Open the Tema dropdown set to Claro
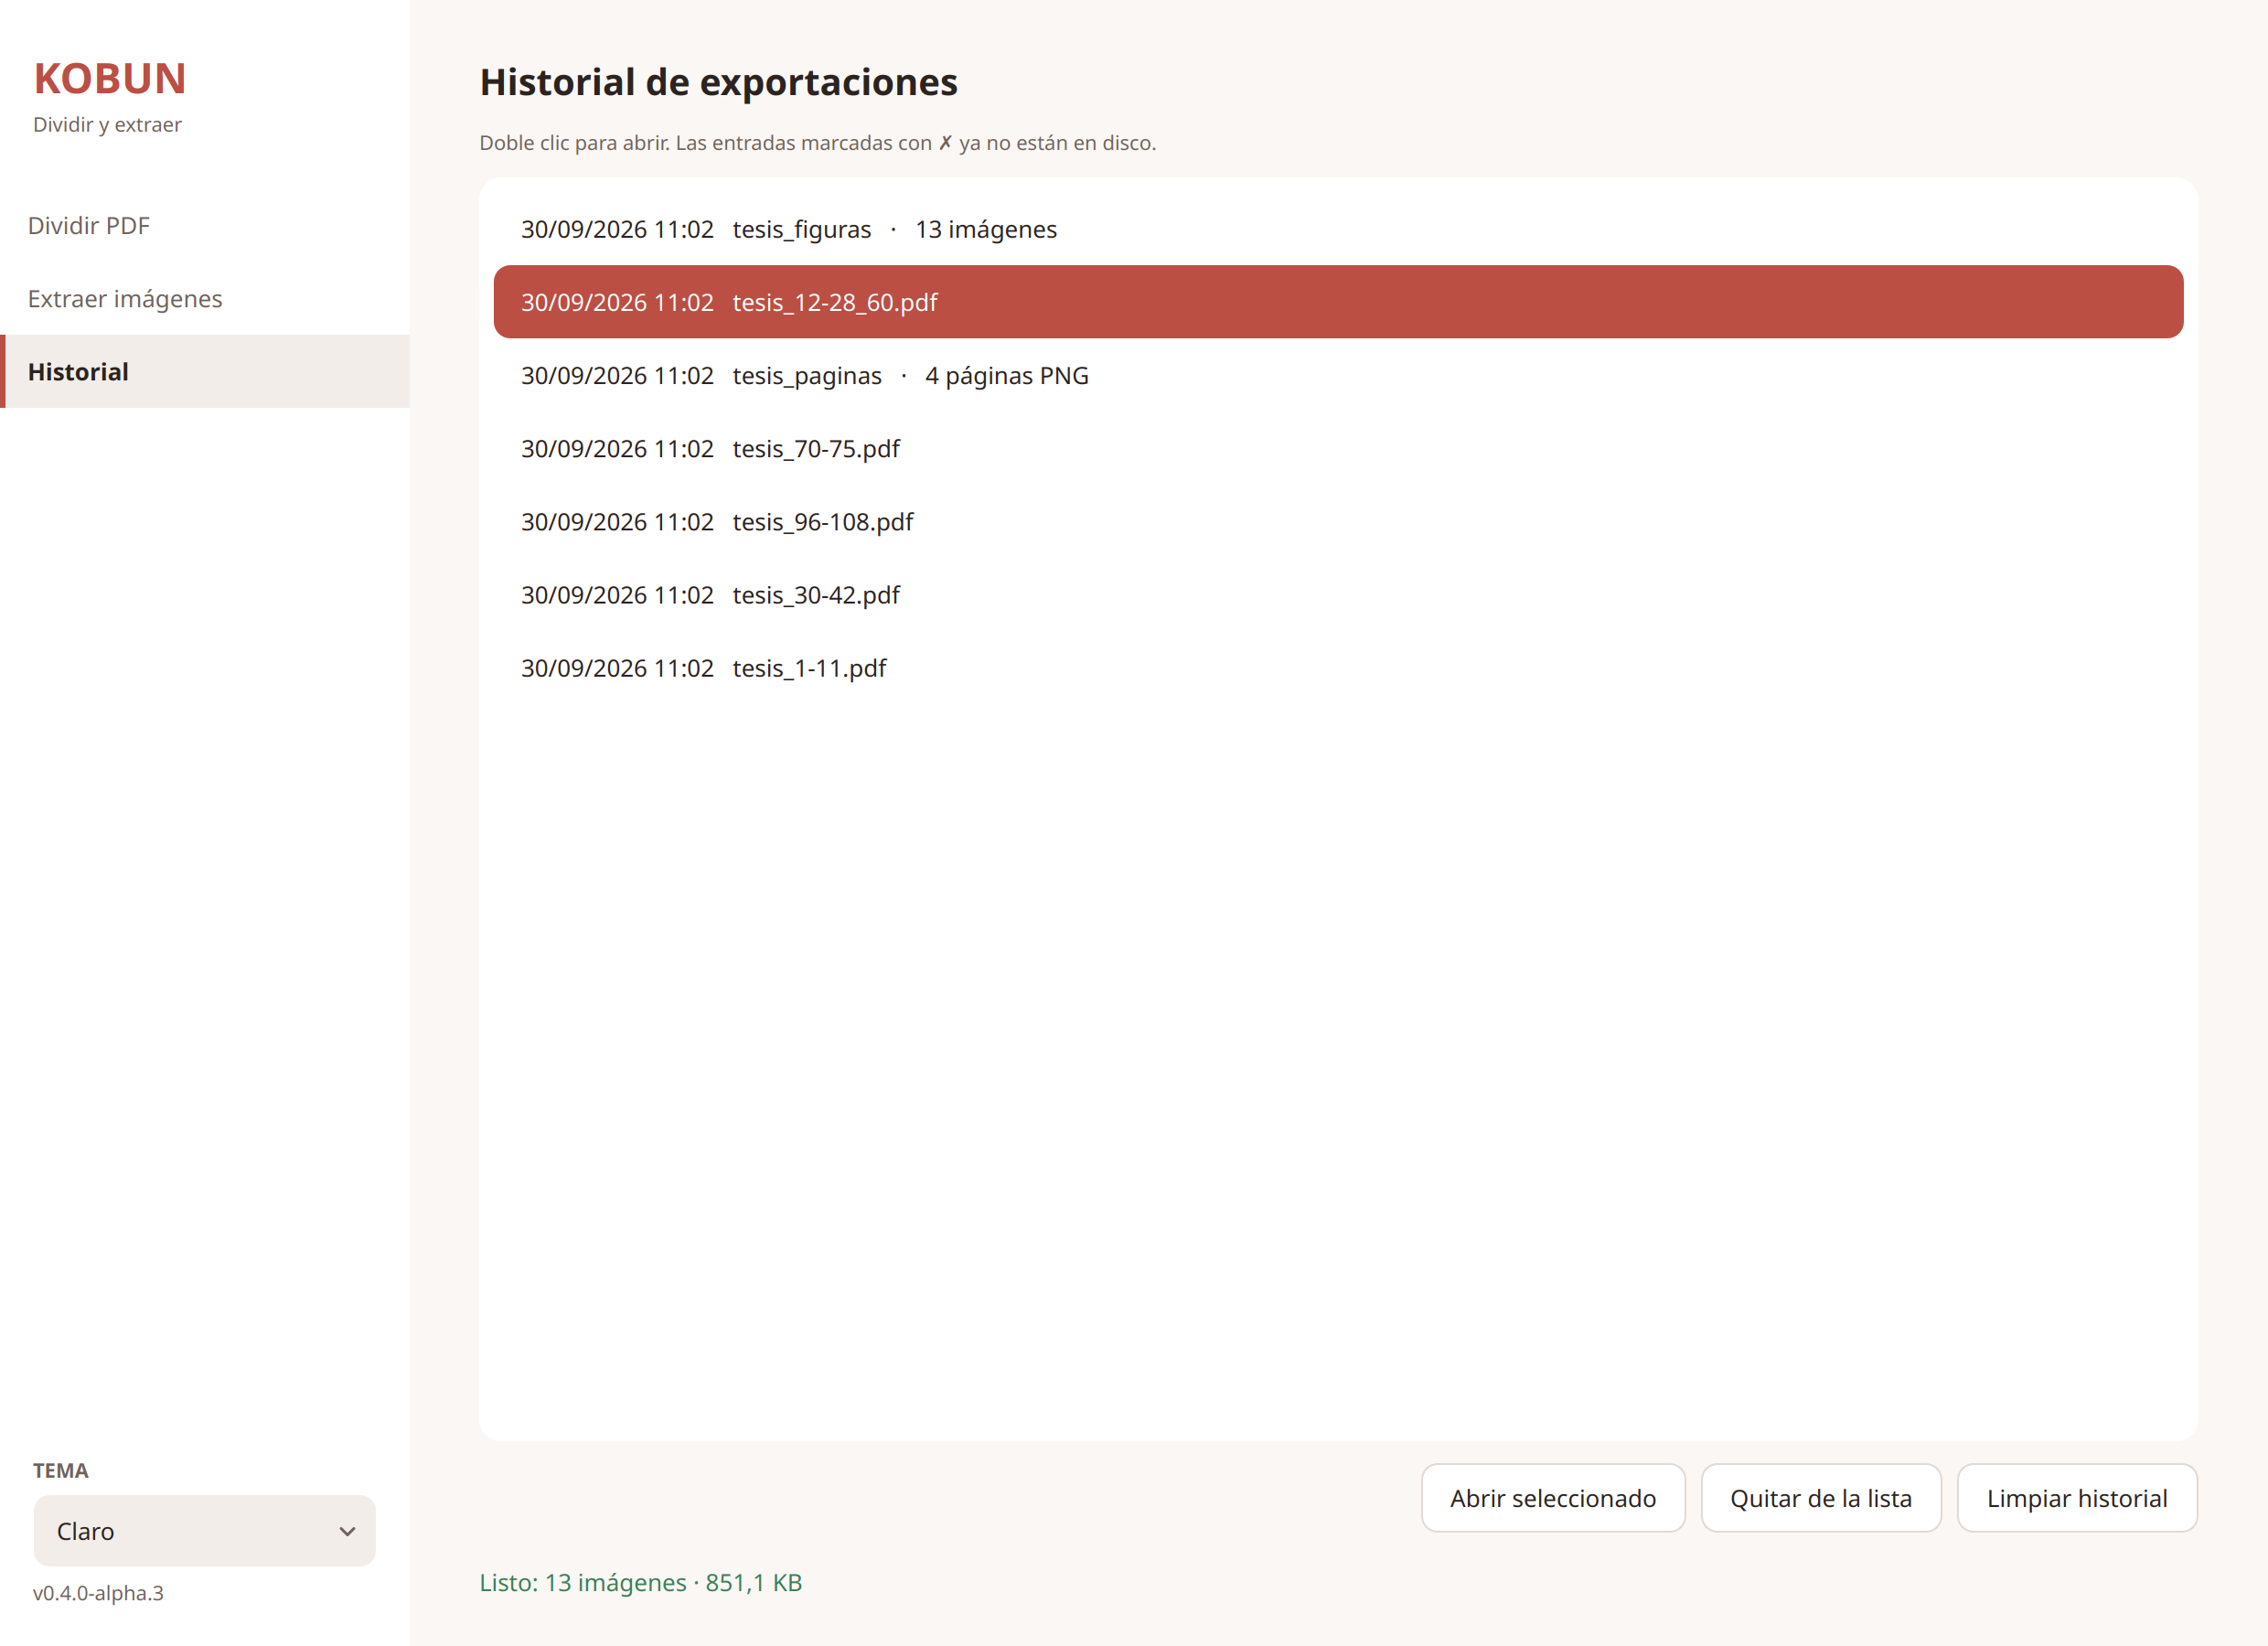 coord(205,1531)
